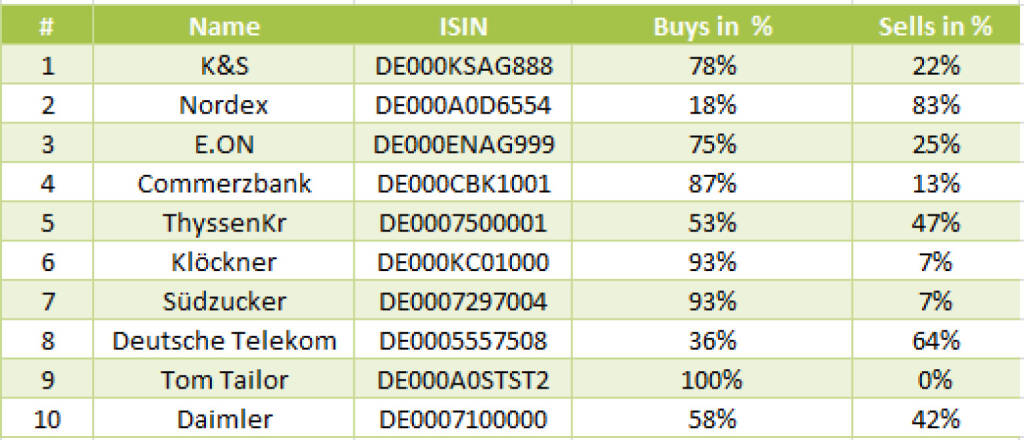Select the K&S name cell
1024x440 pixels.
coord(224,66)
